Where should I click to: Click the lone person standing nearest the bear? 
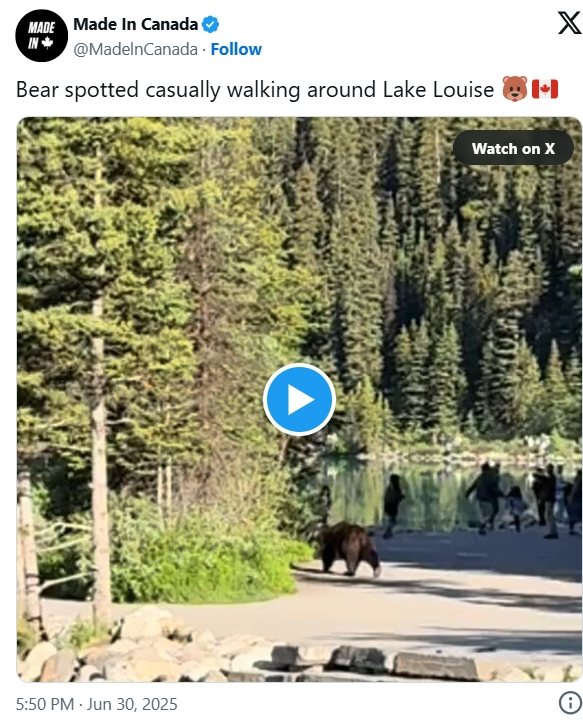click(x=392, y=505)
